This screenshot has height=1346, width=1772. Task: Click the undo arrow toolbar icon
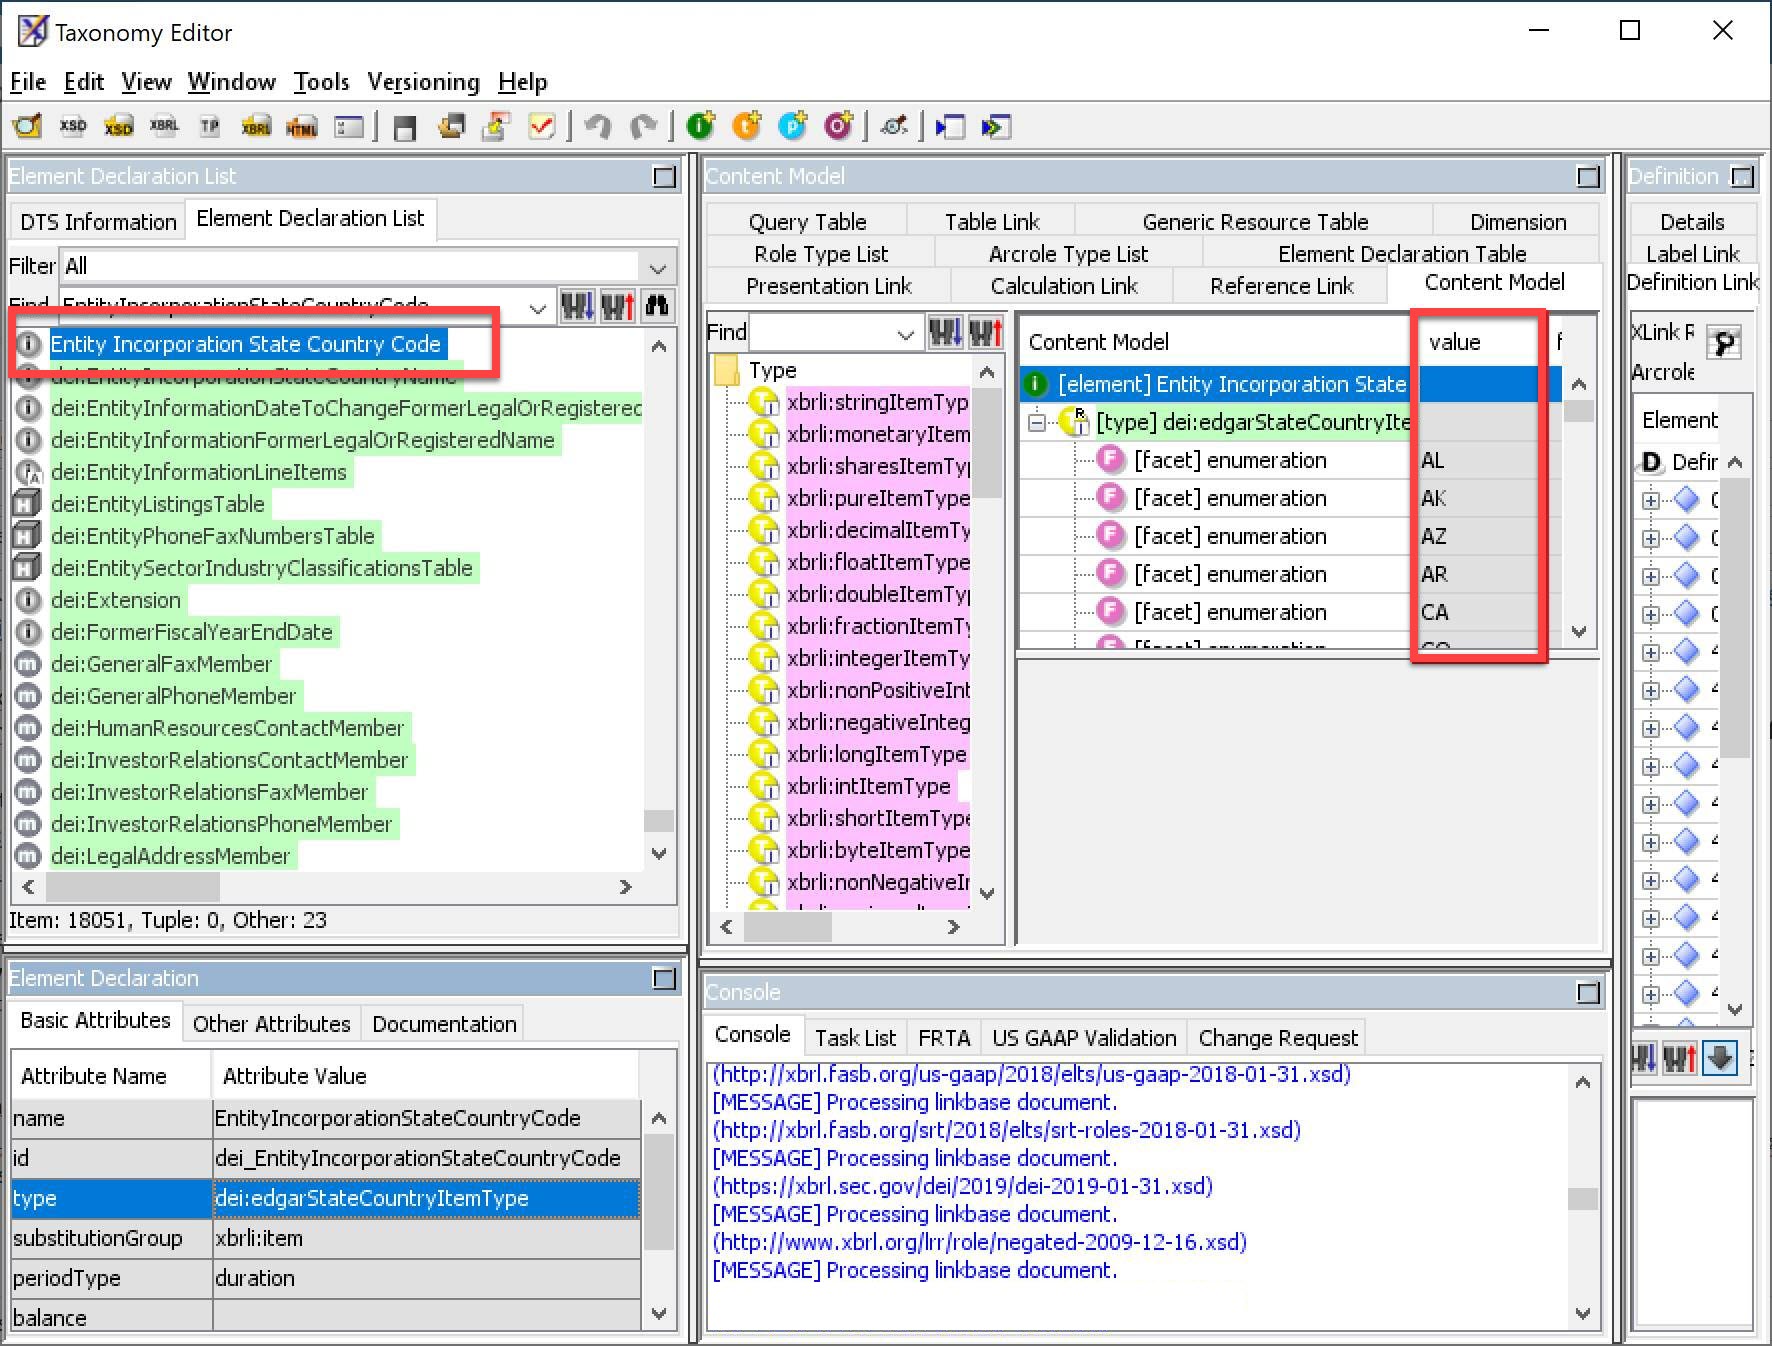tap(598, 126)
